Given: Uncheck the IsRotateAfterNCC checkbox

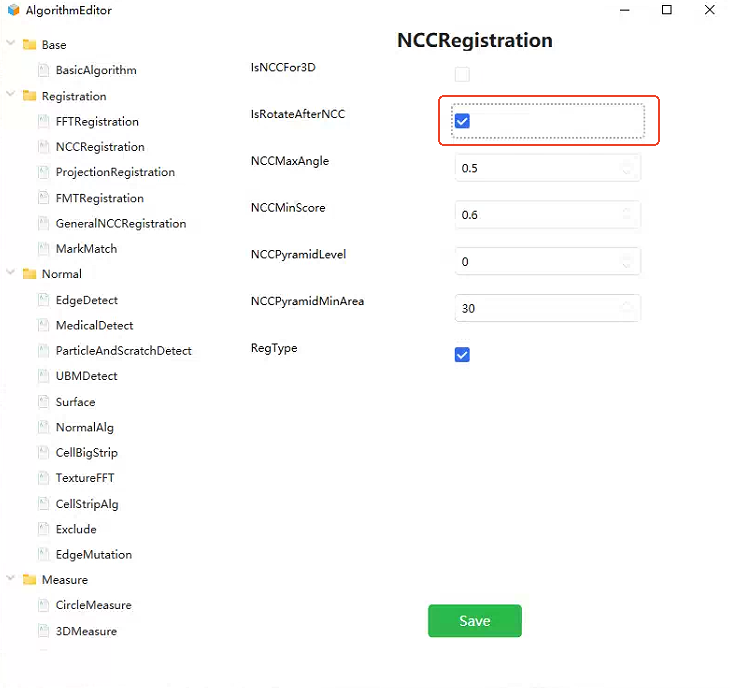Looking at the screenshot, I should [462, 121].
